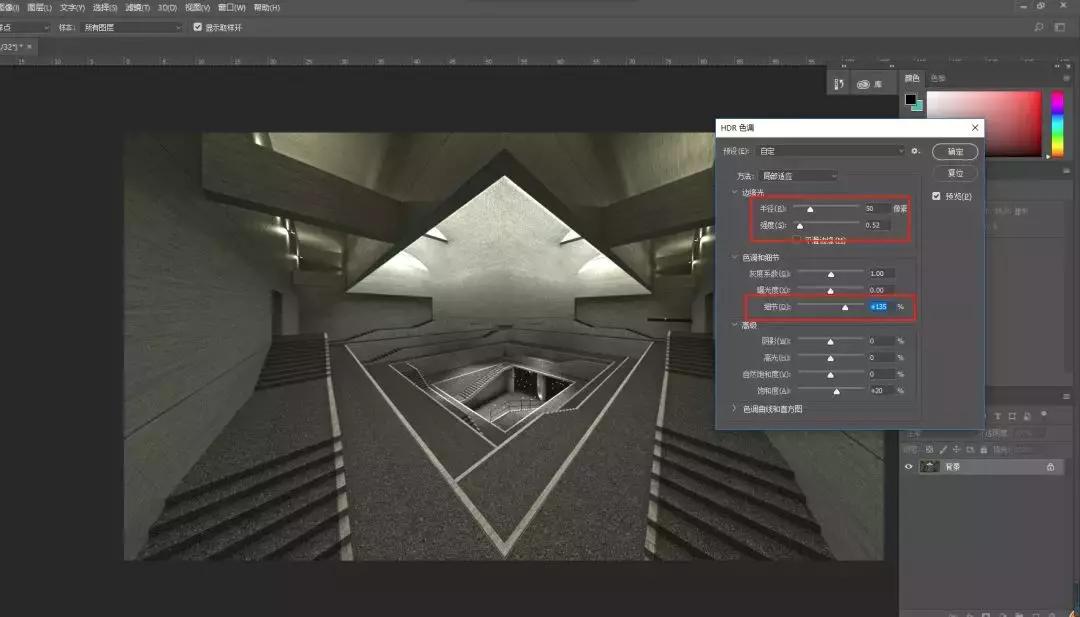Click the lock image pixels brush icon
1080x617 pixels.
coord(944,449)
